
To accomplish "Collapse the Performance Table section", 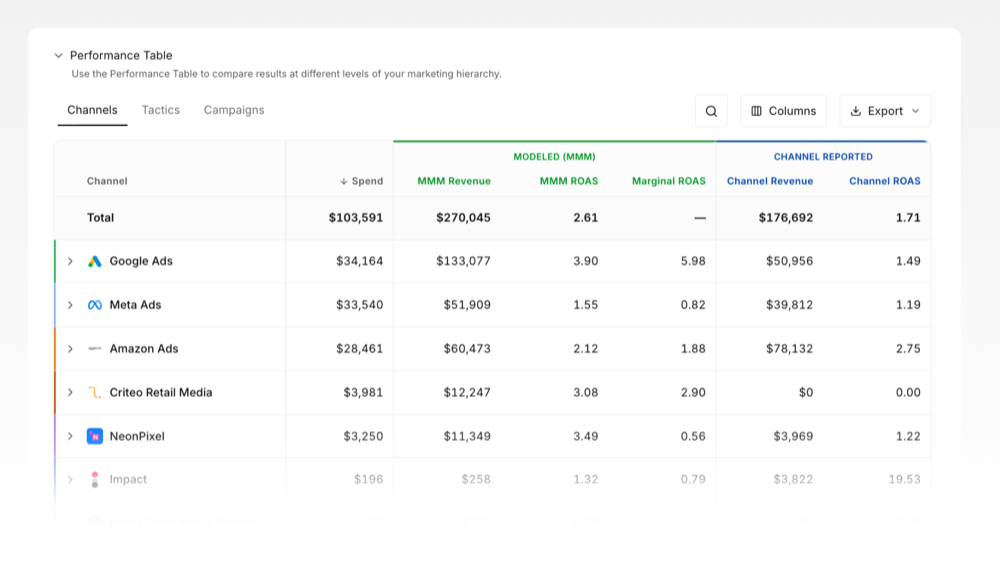I will coord(59,55).
